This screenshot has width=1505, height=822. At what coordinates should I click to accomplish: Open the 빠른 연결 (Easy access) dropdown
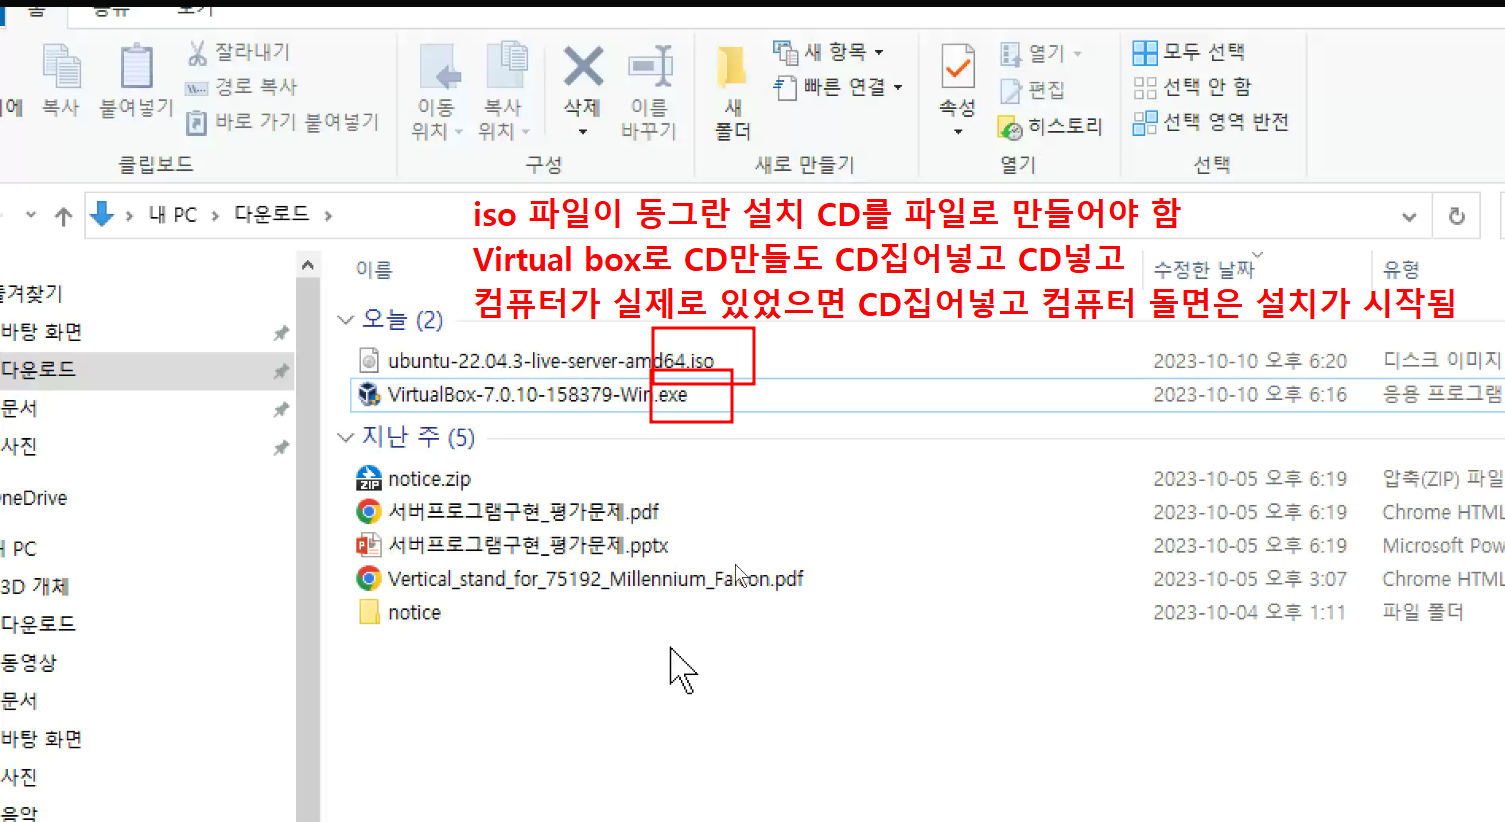click(838, 87)
